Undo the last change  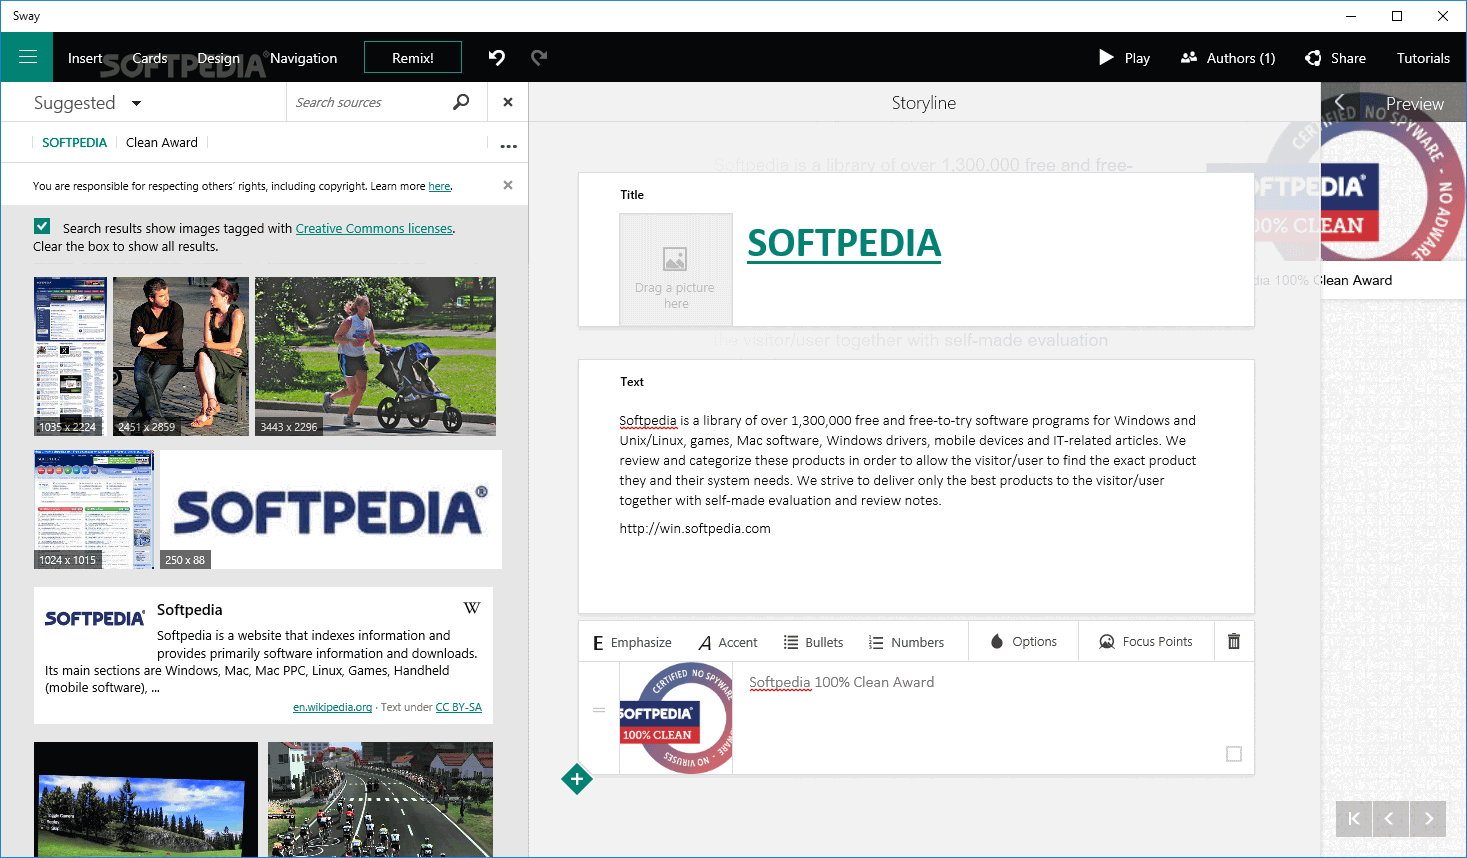click(496, 57)
